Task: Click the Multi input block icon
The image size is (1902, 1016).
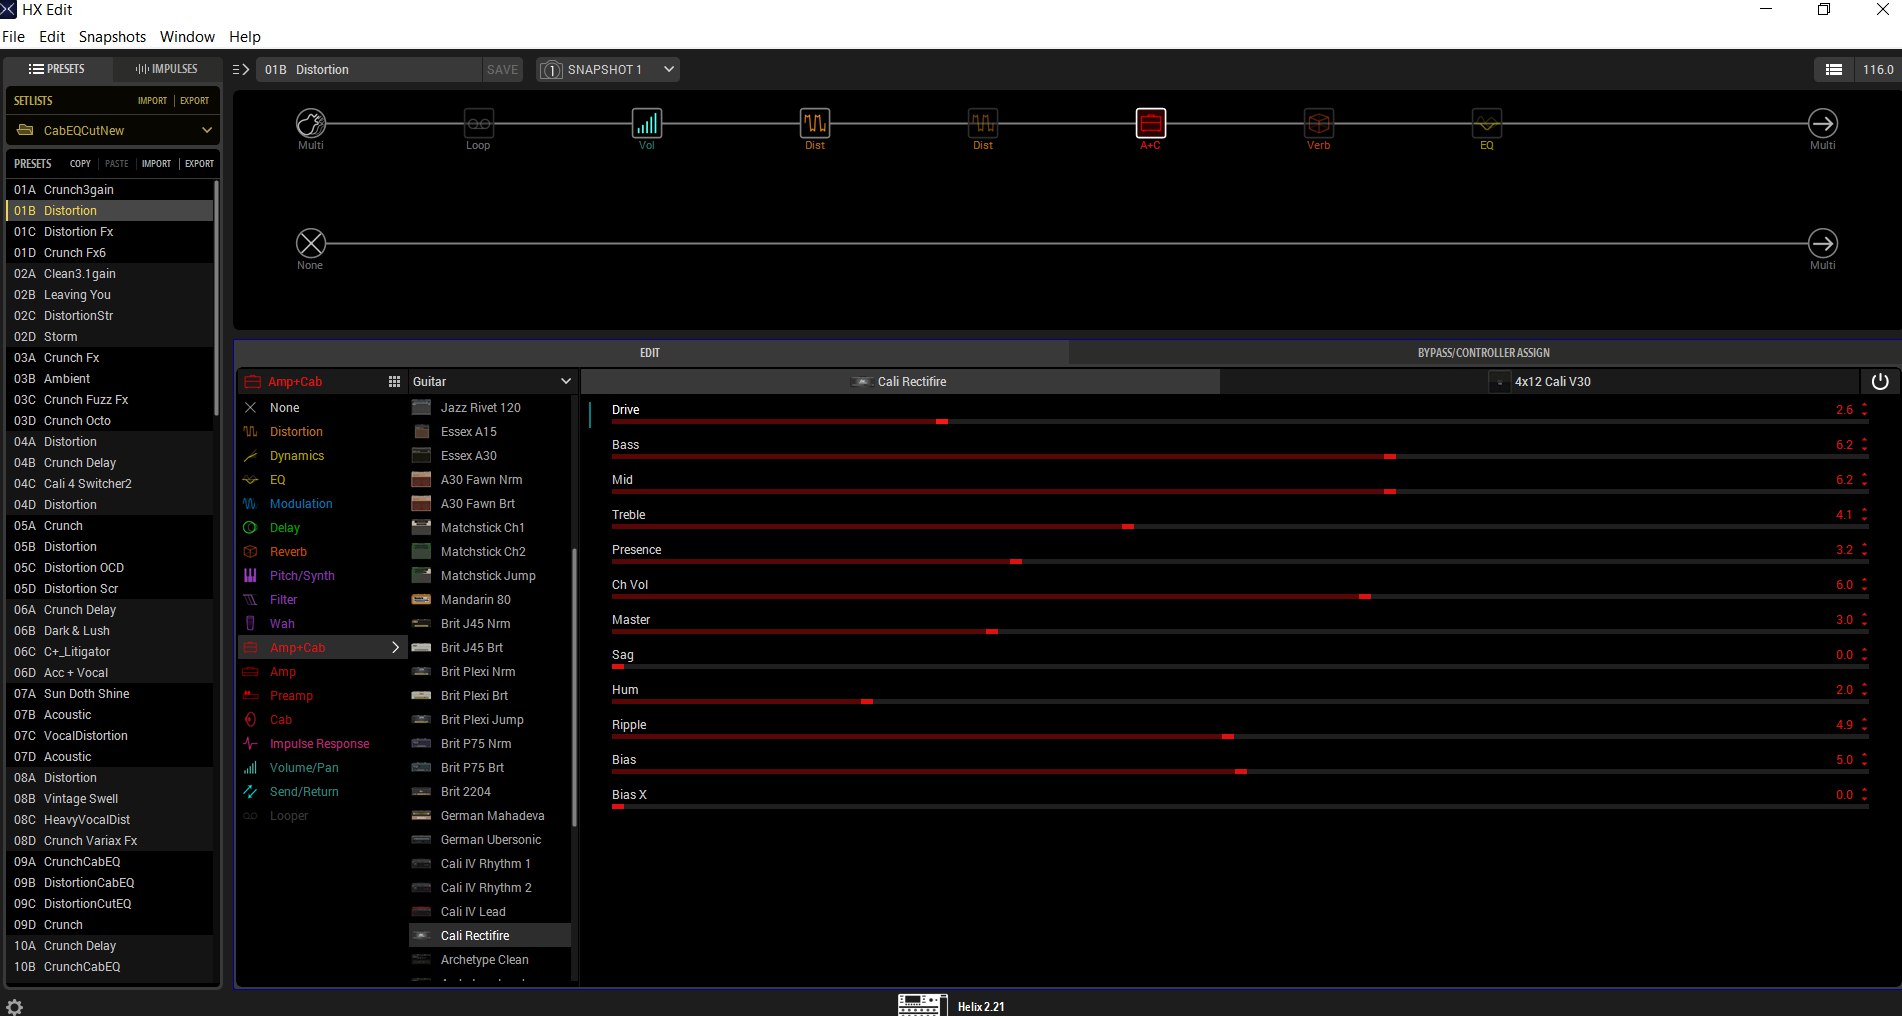Action: [311, 124]
